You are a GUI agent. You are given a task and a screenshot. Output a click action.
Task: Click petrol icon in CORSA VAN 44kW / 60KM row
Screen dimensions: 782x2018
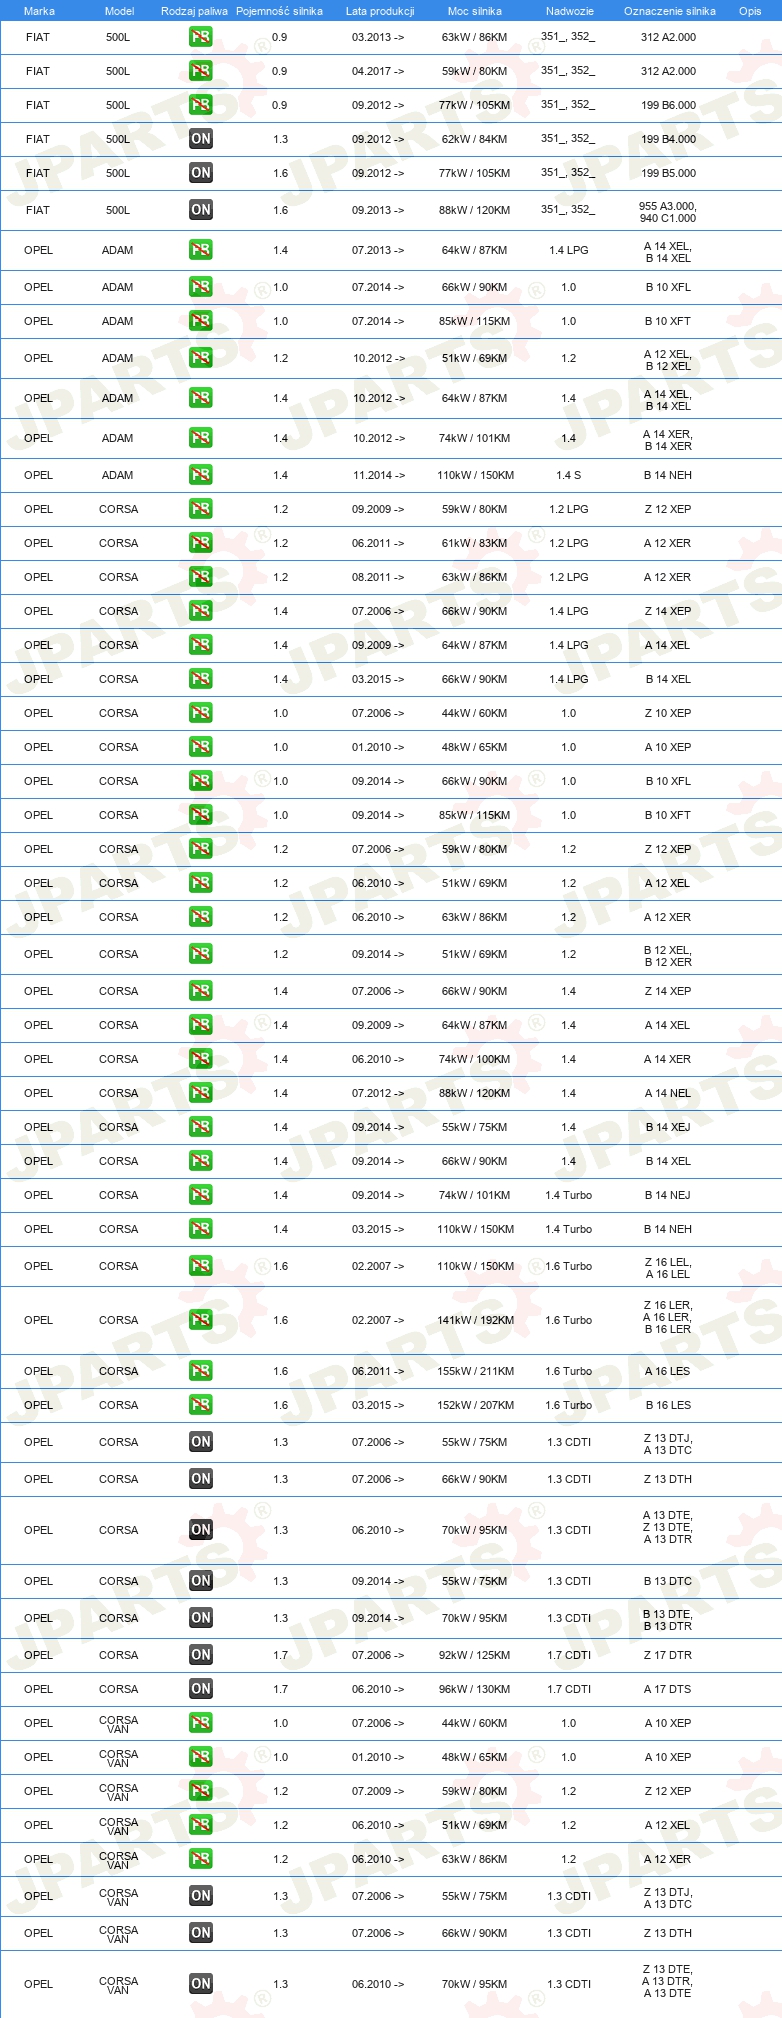coord(201,1723)
